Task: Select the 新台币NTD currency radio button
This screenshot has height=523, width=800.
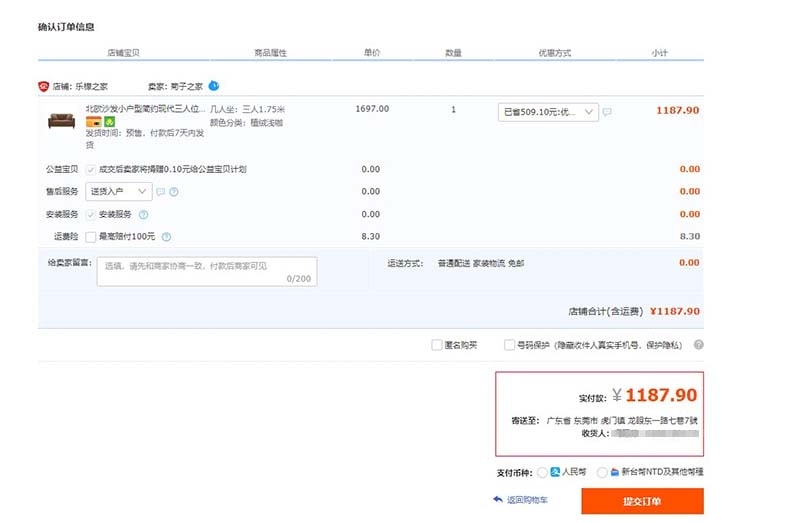Action: (x=602, y=472)
